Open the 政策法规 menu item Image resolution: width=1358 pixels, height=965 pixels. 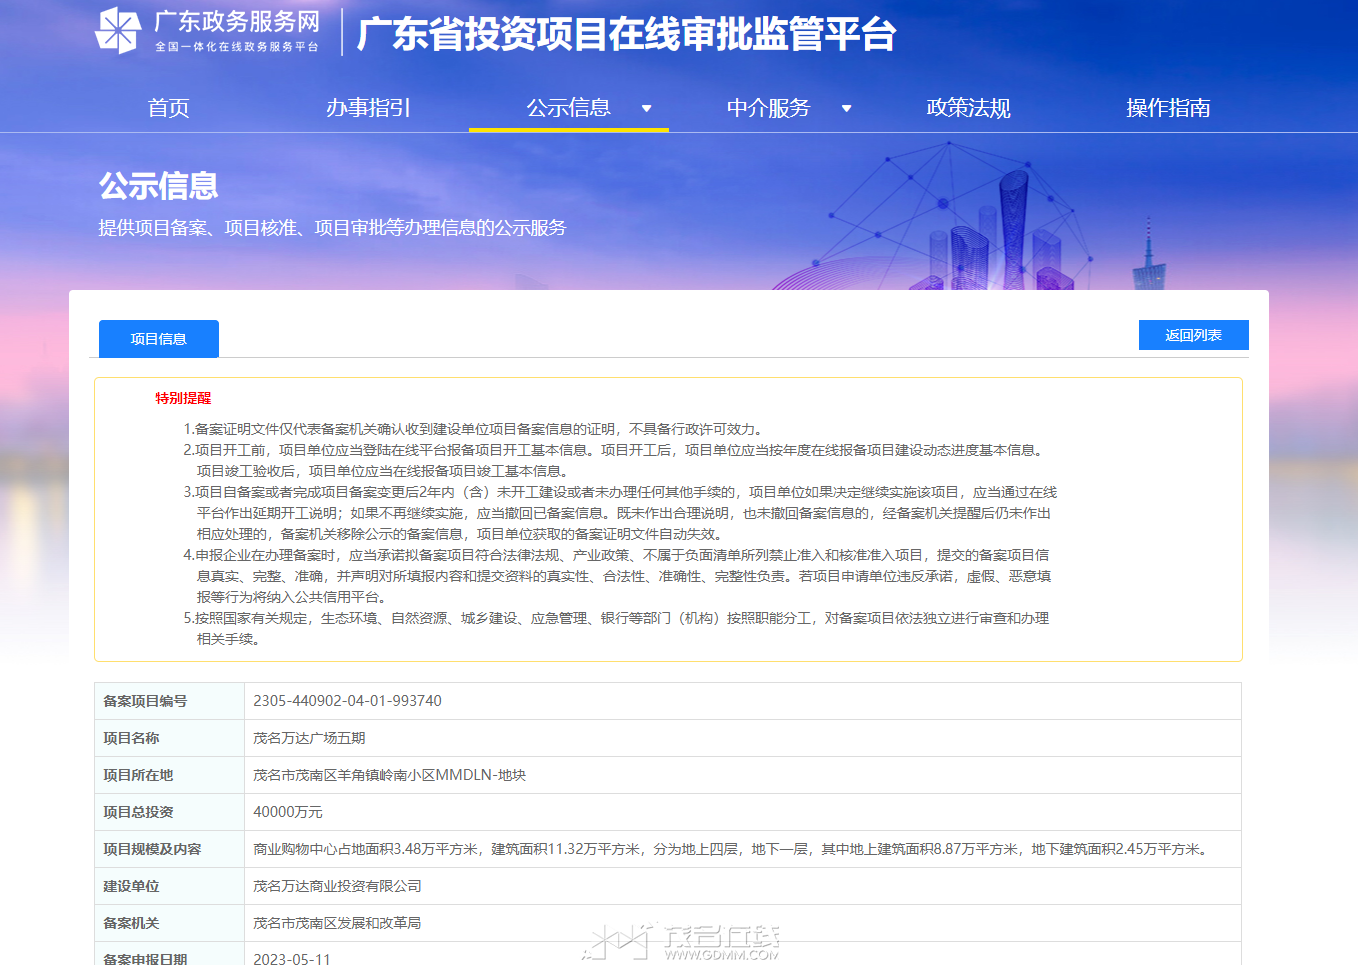pyautogui.click(x=968, y=108)
